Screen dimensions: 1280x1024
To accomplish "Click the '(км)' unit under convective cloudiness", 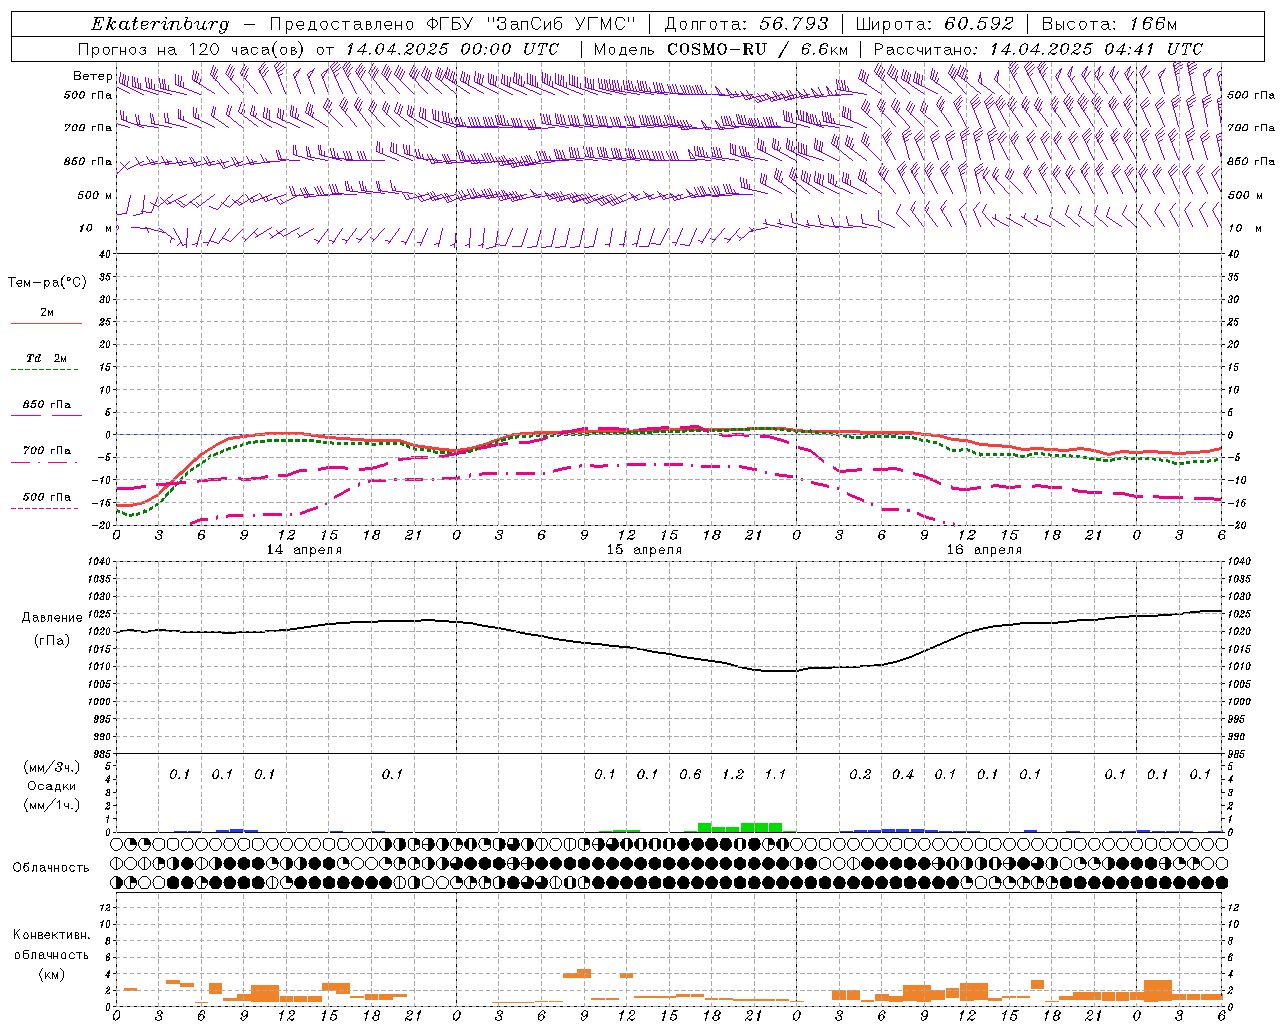I will [52, 974].
